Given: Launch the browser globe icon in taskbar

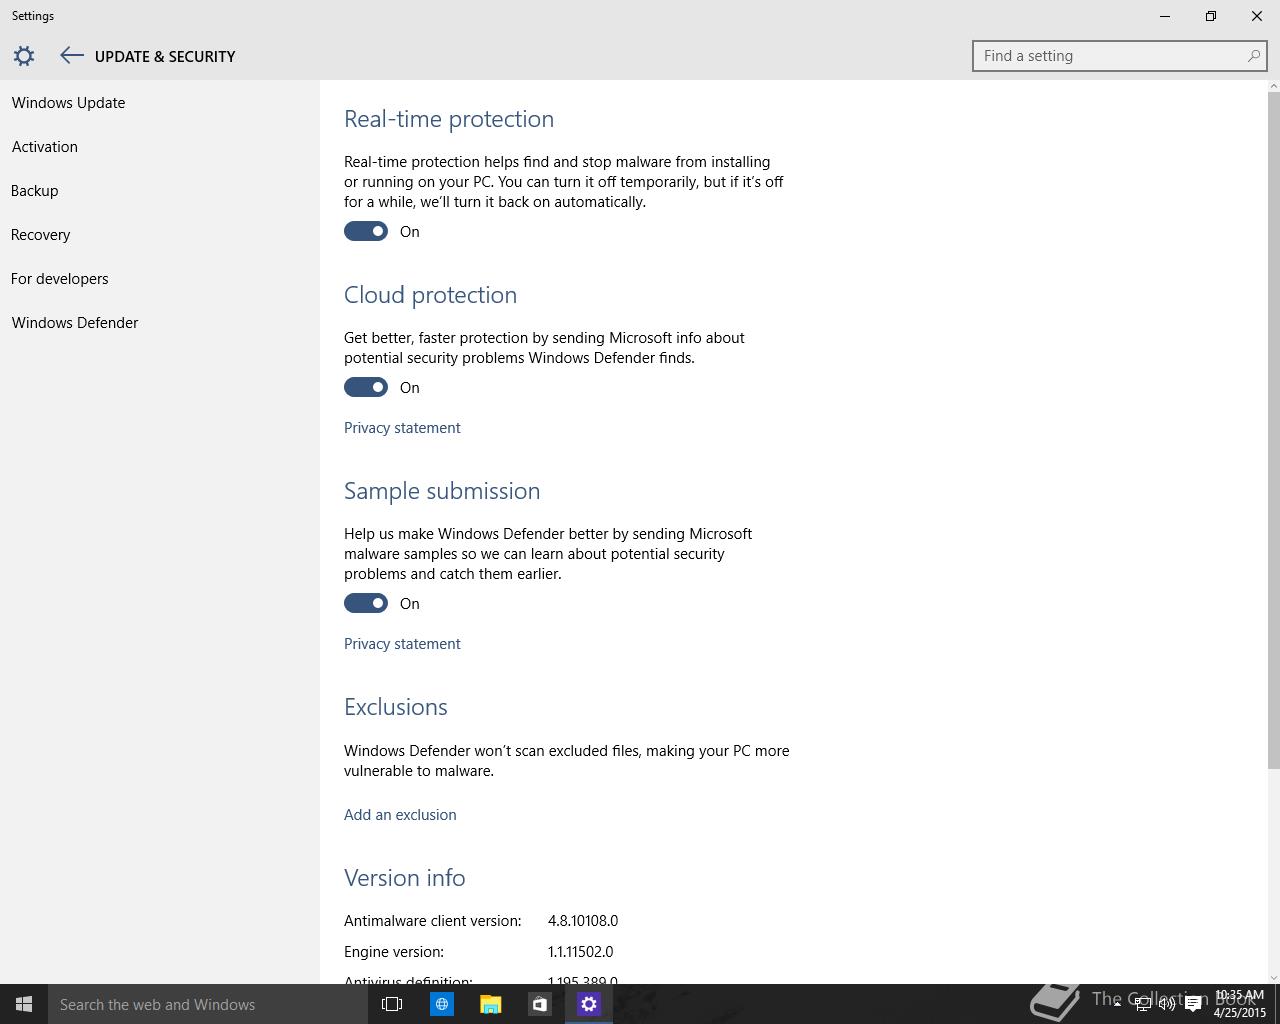Looking at the screenshot, I should point(441,1004).
